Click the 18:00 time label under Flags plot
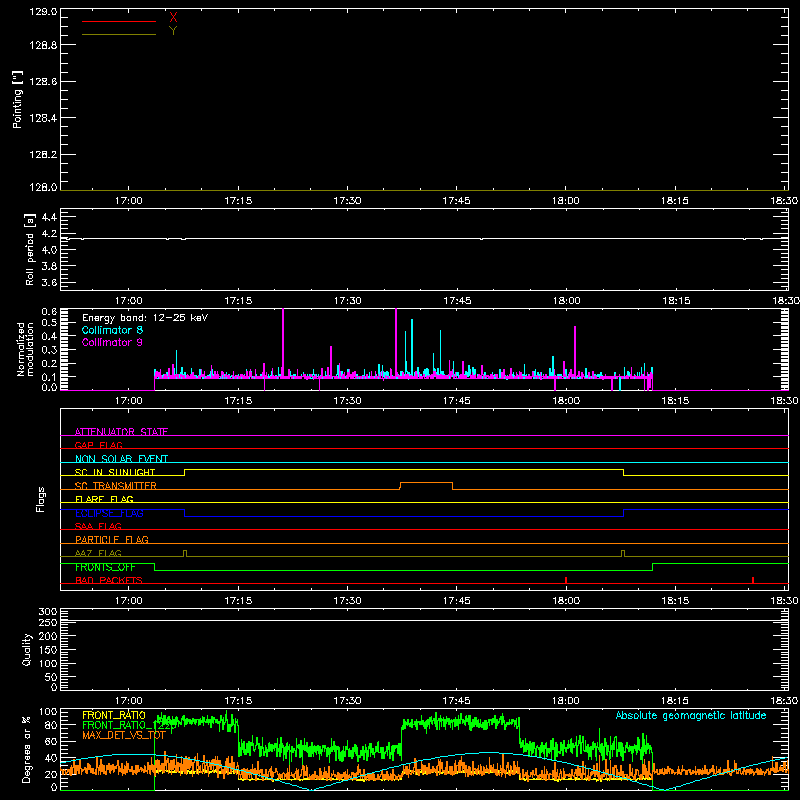 [x=566, y=601]
